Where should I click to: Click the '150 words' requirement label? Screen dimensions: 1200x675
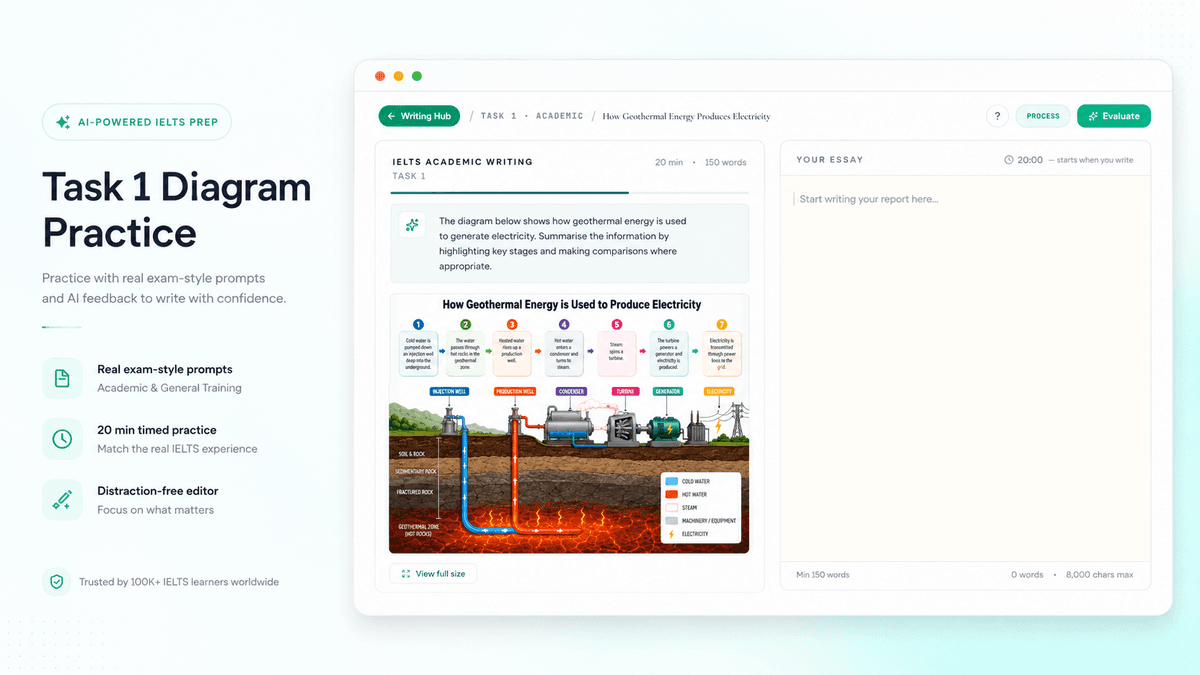(725, 162)
